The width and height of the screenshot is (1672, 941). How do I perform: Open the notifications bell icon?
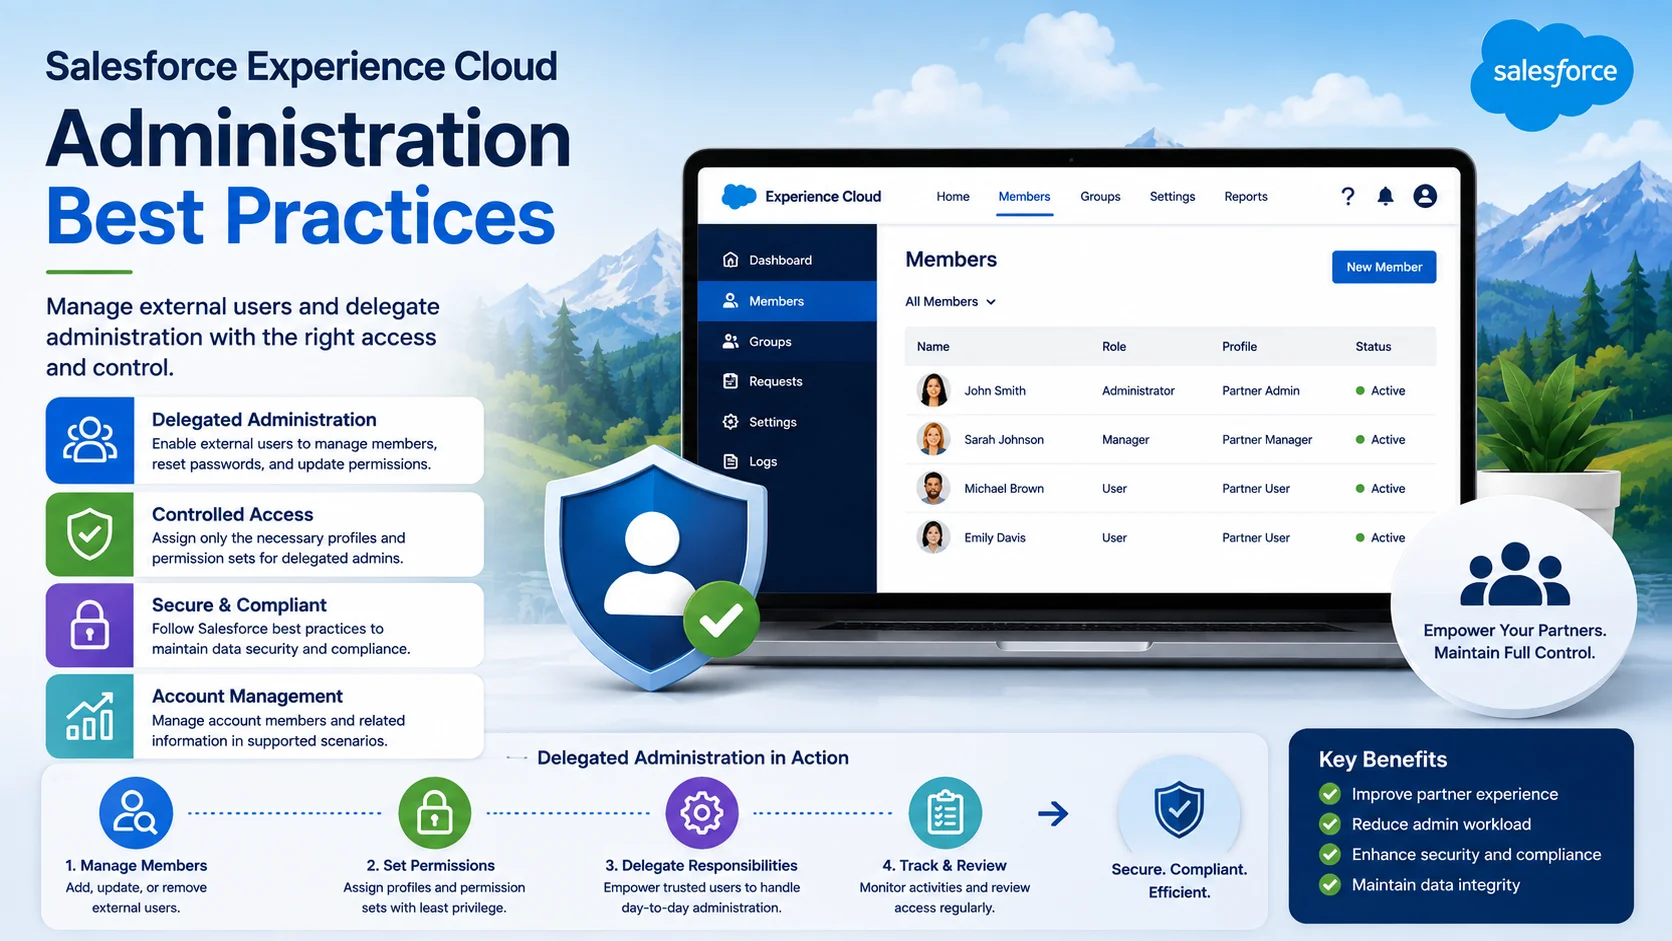click(x=1385, y=196)
